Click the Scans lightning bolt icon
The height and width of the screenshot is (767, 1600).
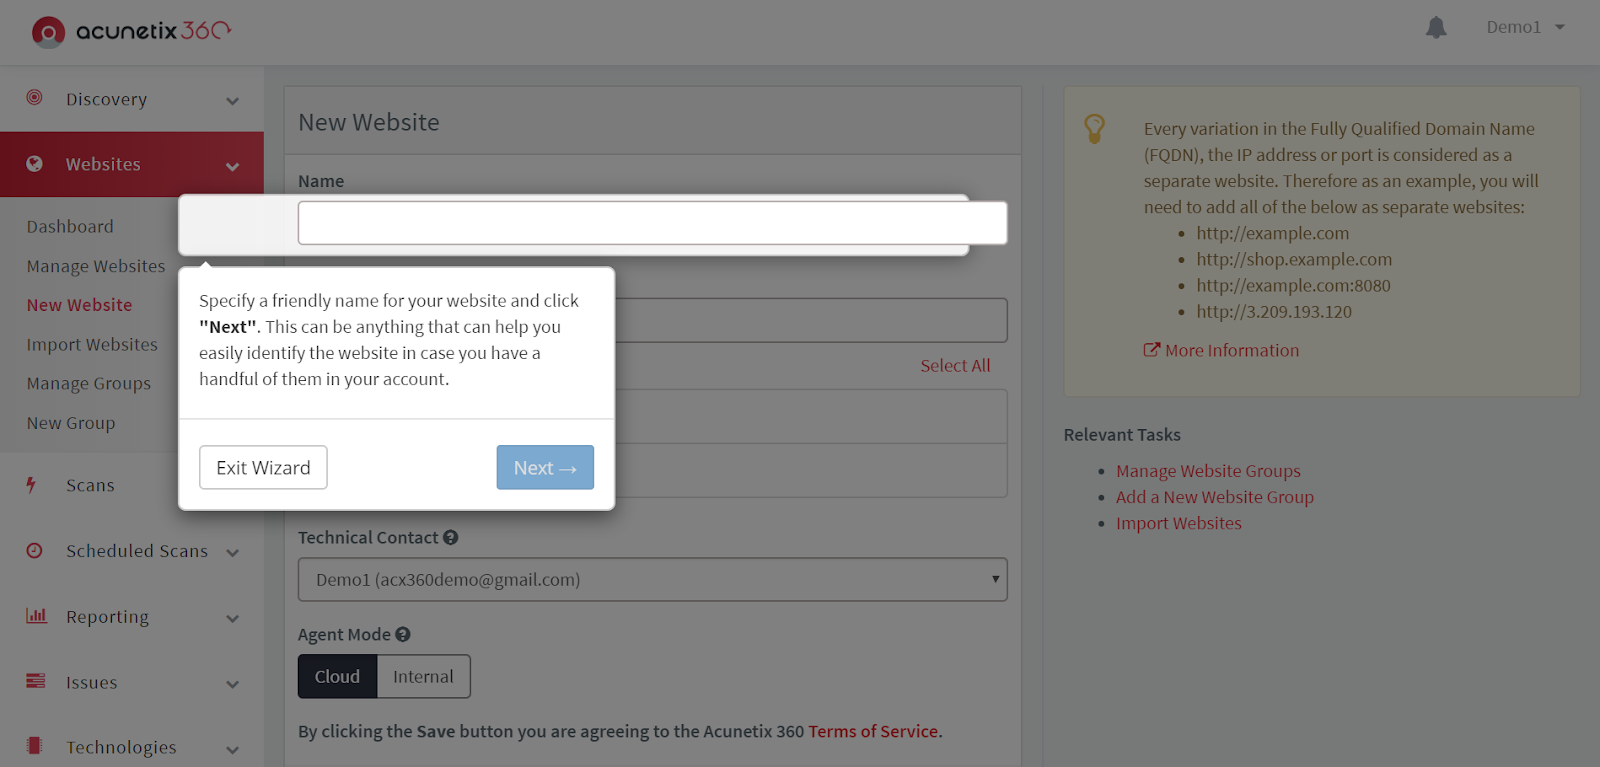(32, 485)
